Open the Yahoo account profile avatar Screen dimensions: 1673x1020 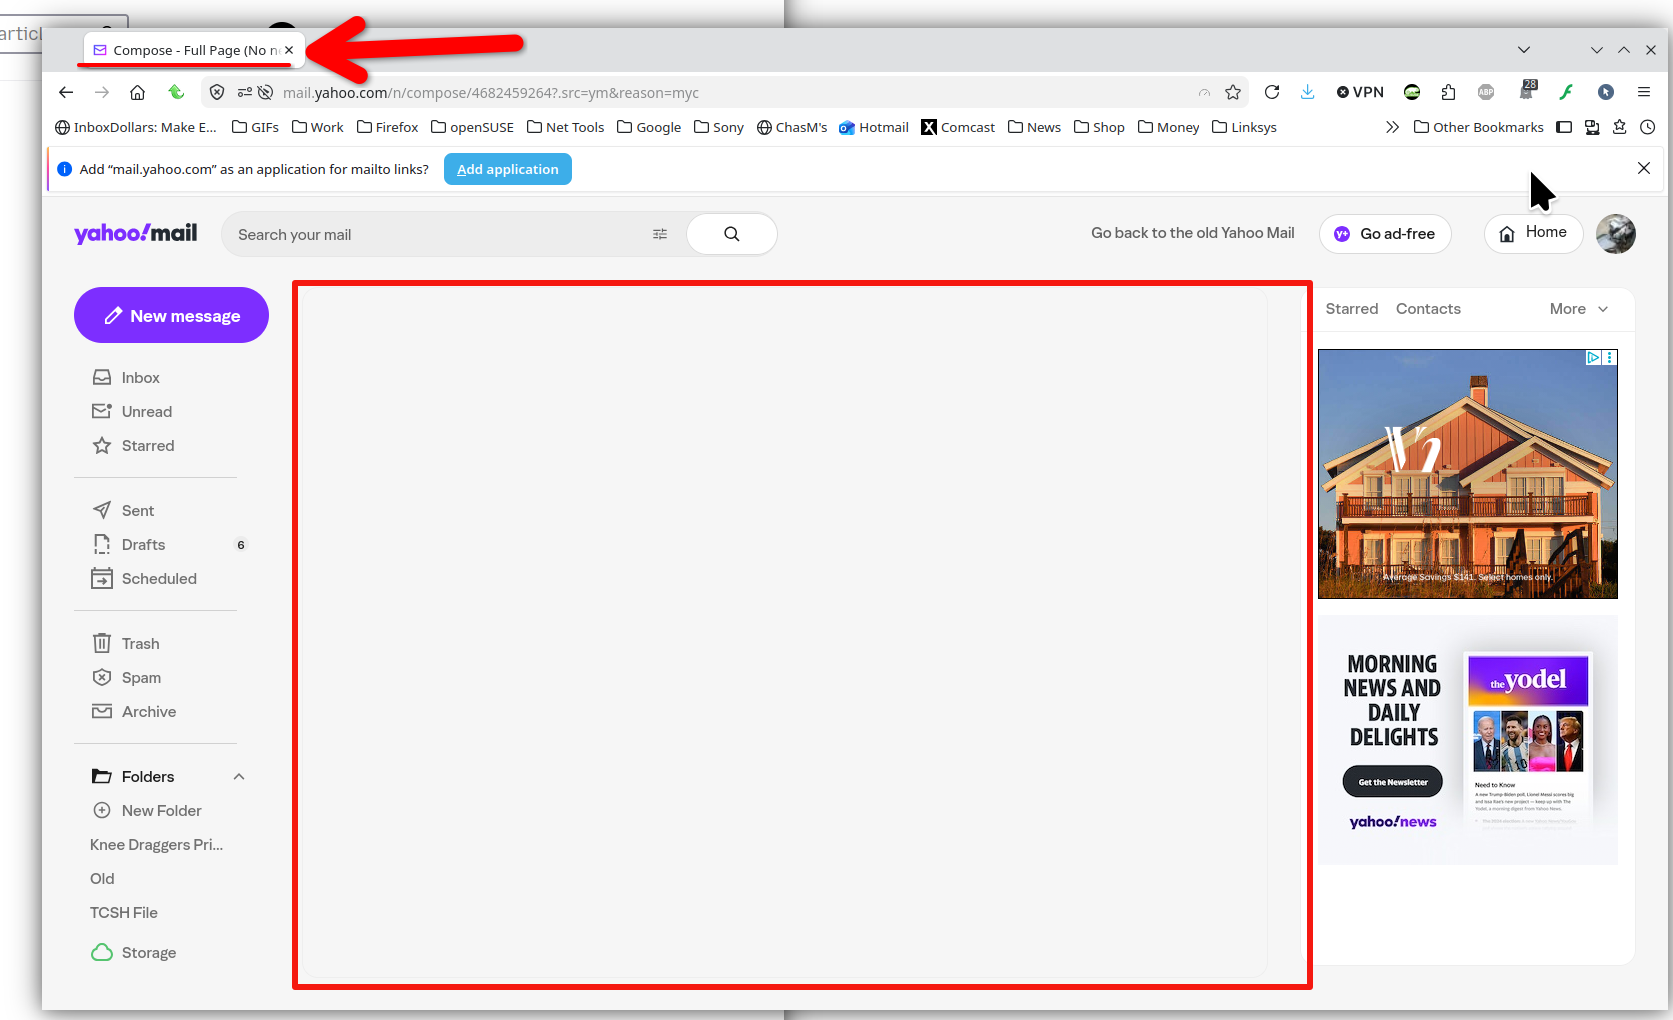(1616, 234)
